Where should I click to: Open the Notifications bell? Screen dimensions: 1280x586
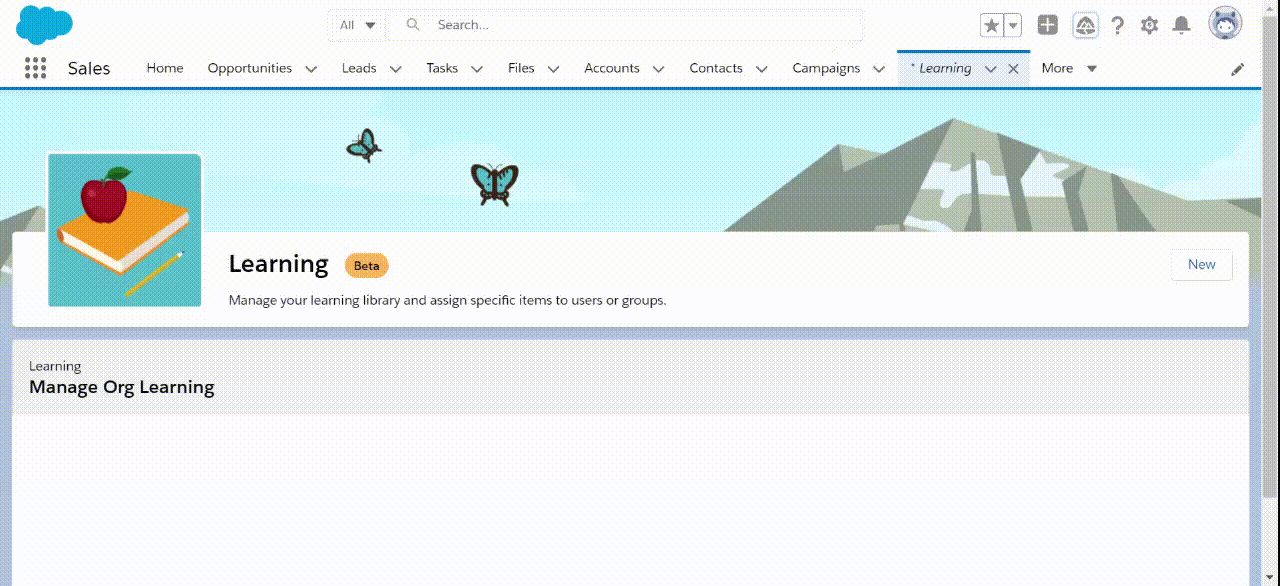(1182, 25)
